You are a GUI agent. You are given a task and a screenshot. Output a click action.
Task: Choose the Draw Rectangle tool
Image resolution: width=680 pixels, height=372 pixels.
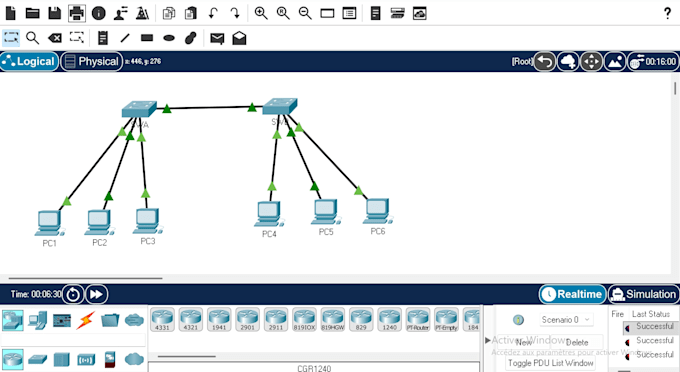point(147,38)
